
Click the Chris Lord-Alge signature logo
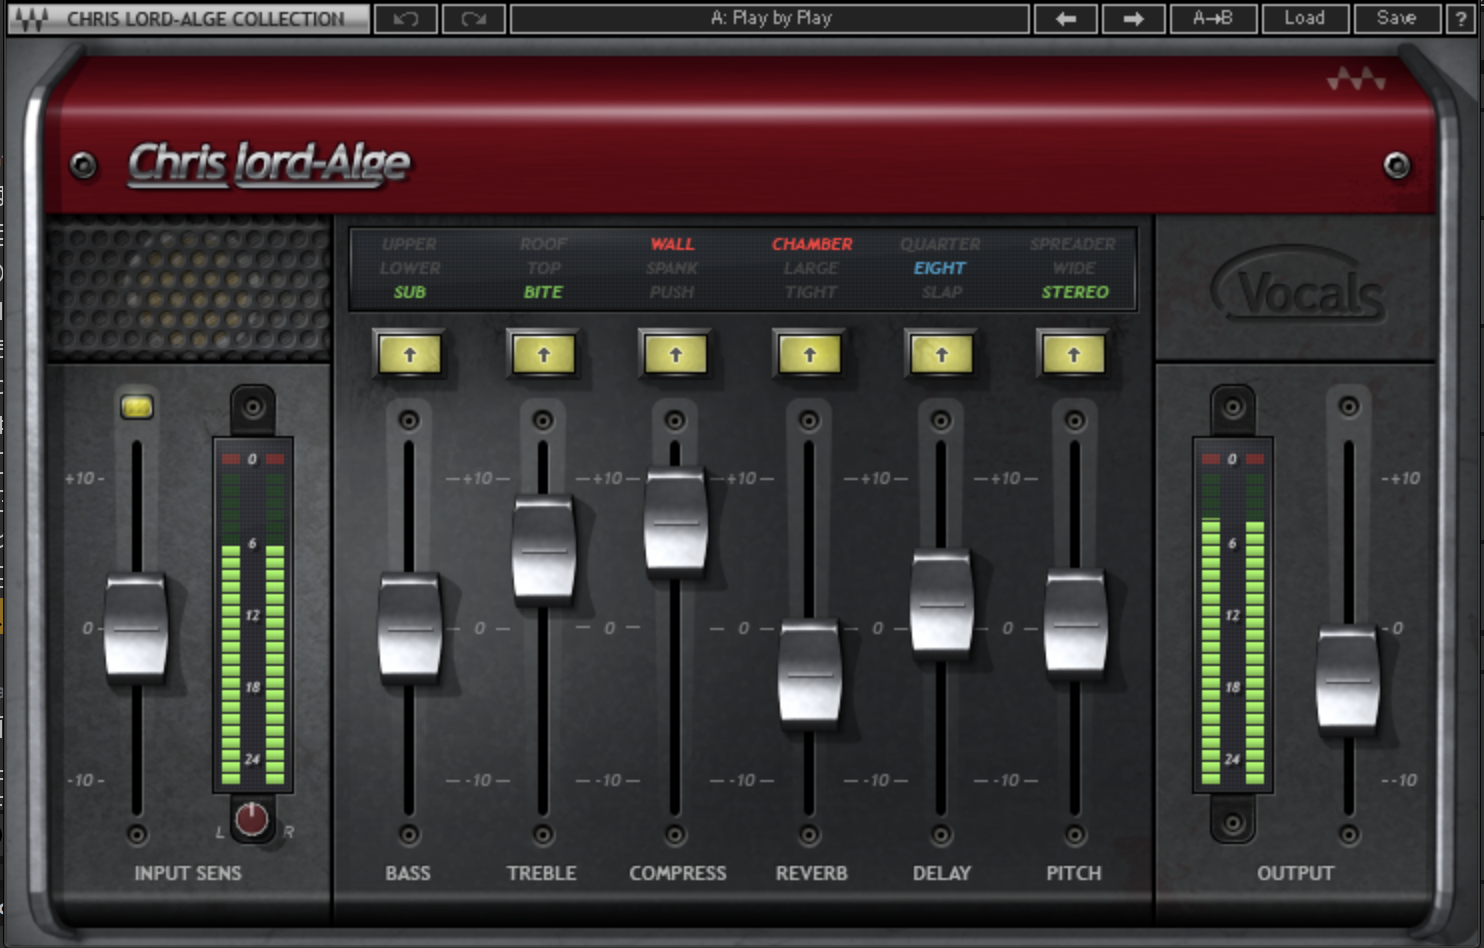click(269, 164)
